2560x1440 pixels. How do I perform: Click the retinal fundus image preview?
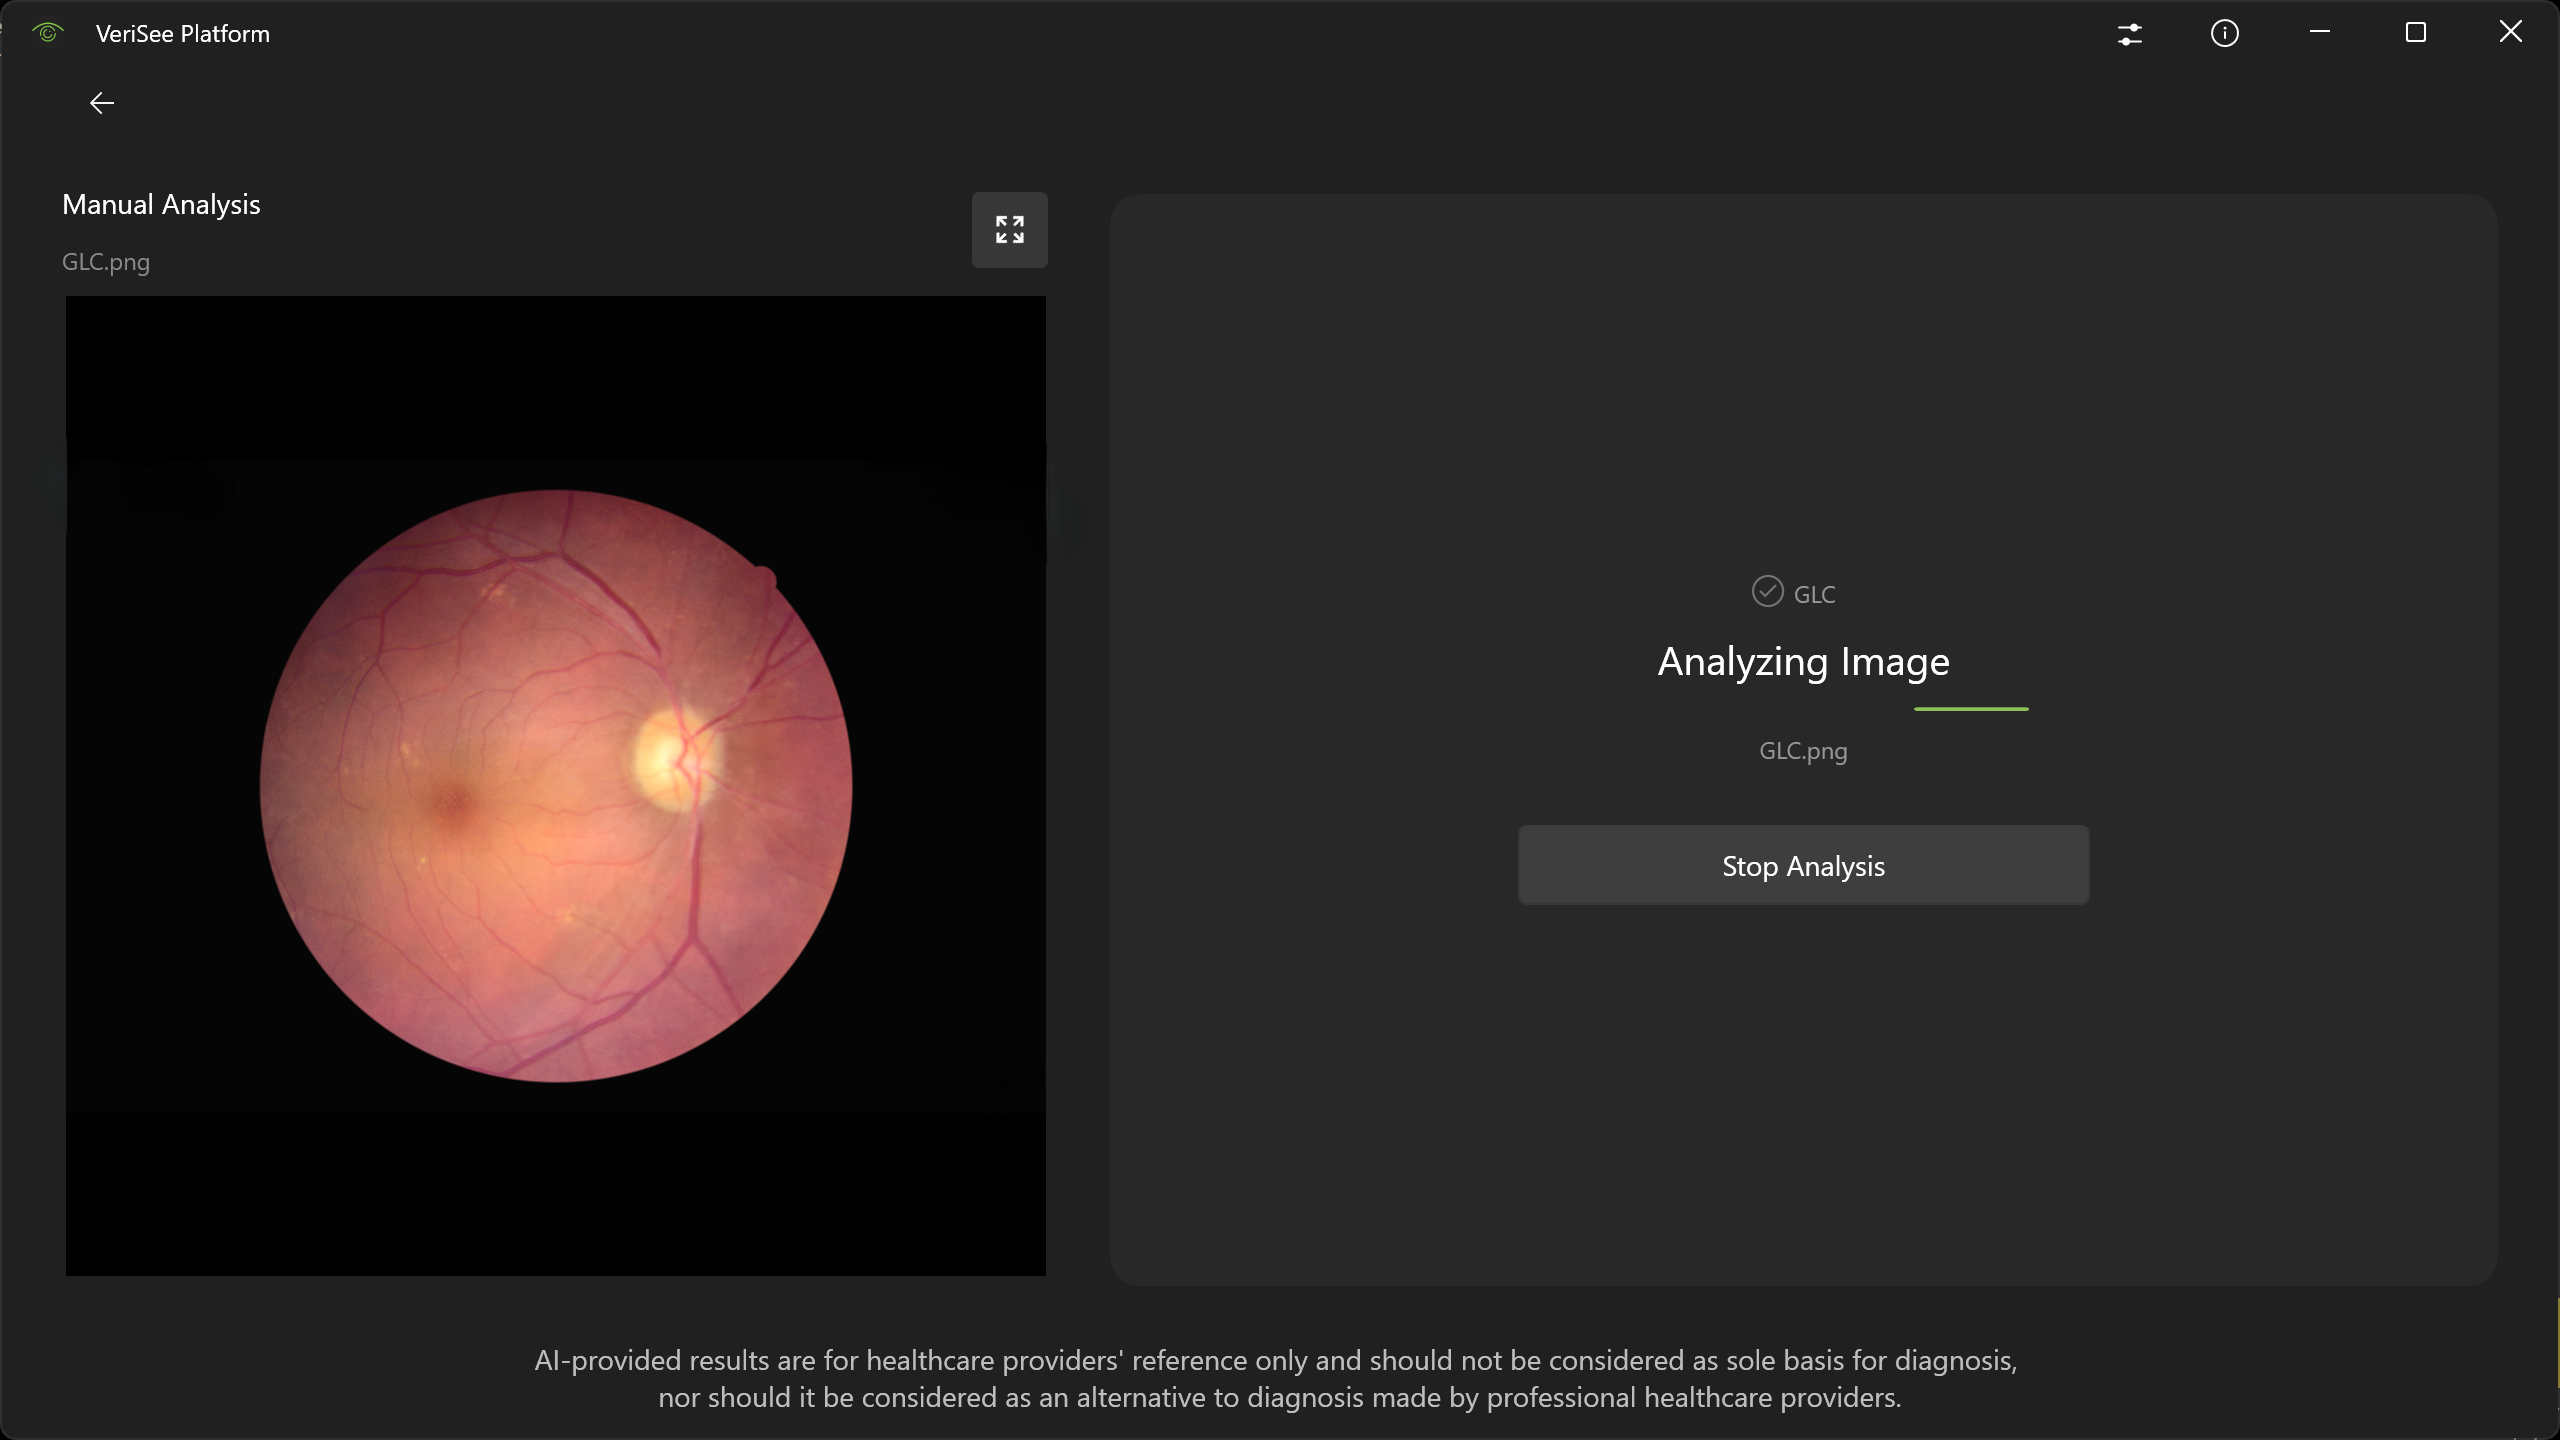tap(556, 786)
